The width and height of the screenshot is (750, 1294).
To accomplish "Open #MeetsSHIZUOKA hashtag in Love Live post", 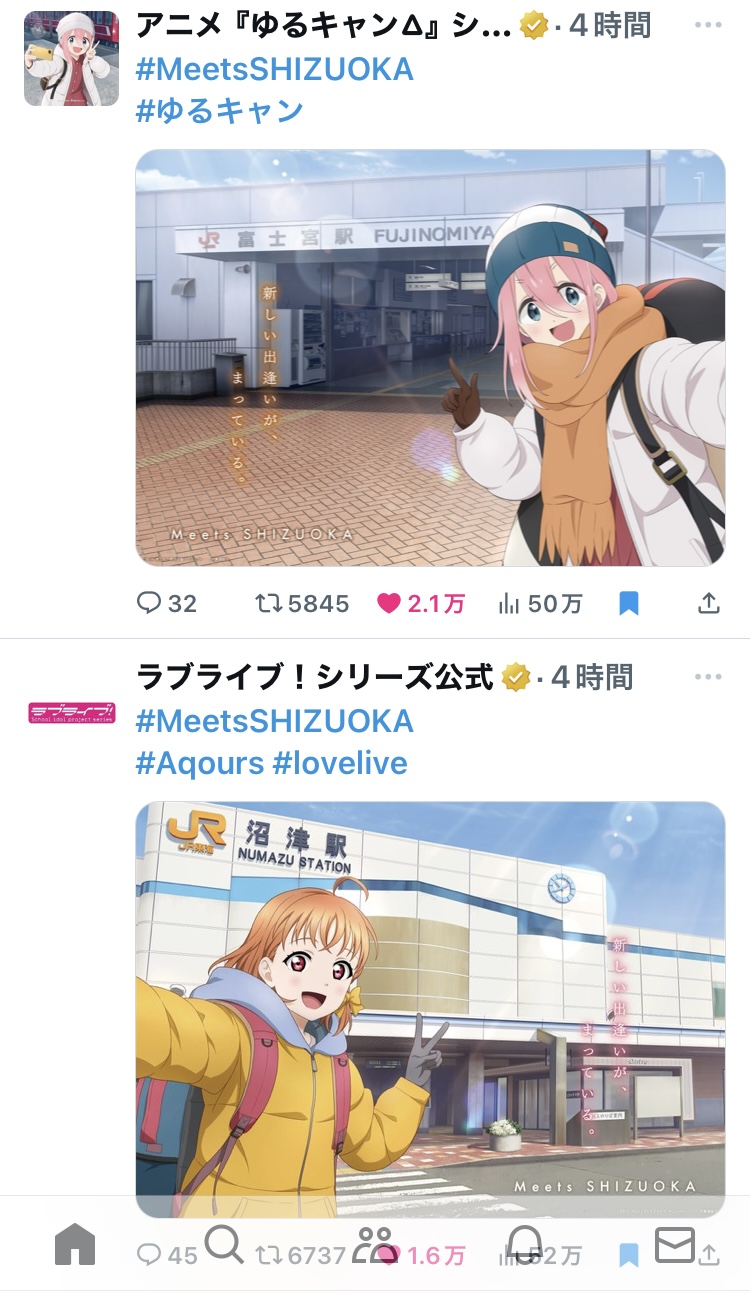I will (x=274, y=720).
